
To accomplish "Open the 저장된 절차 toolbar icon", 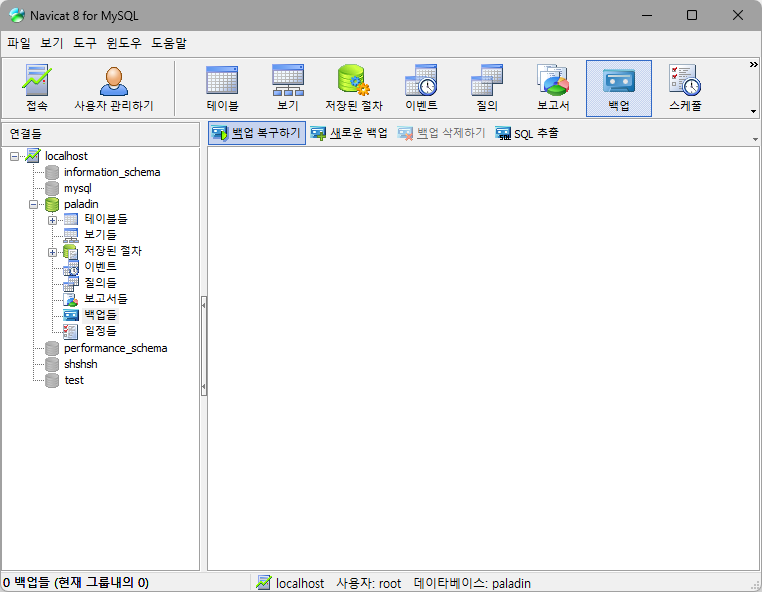I will coord(353,88).
